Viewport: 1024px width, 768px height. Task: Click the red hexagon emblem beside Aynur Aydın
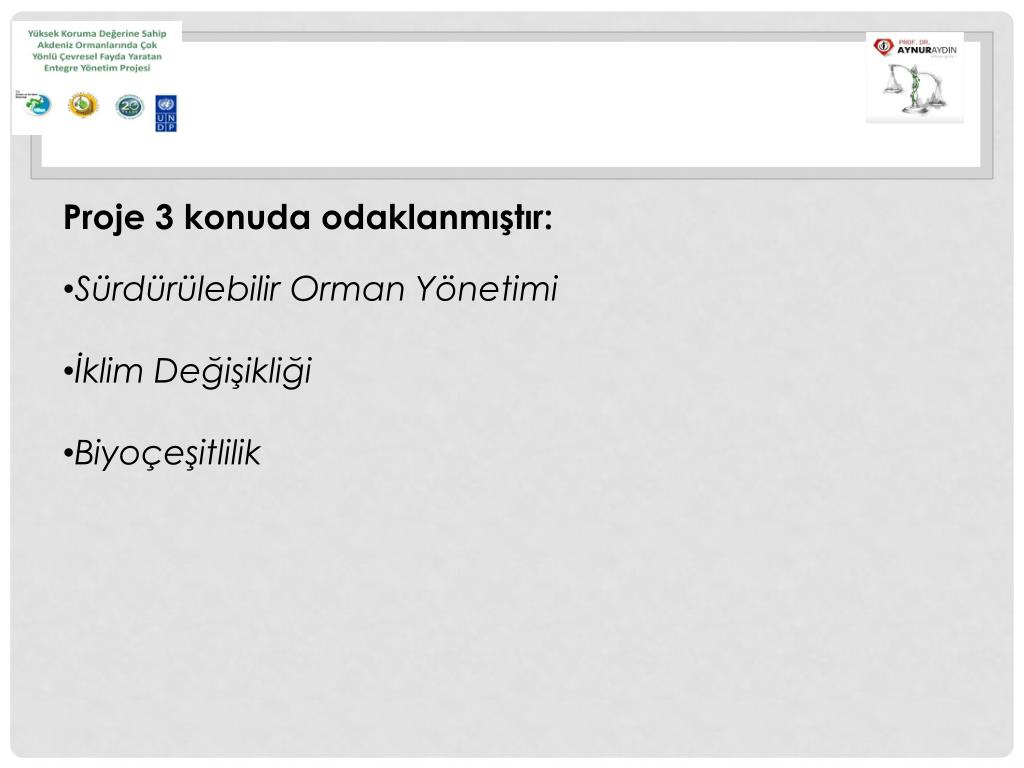coord(883,46)
